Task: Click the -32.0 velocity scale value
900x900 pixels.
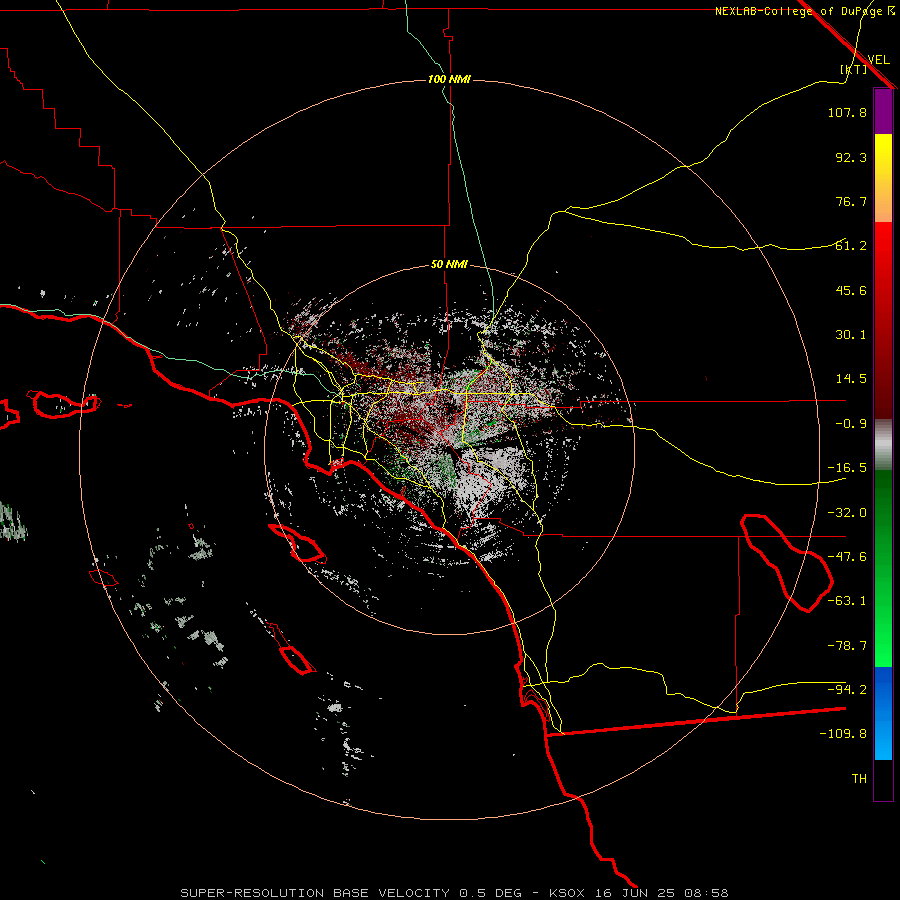Action: [x=847, y=513]
